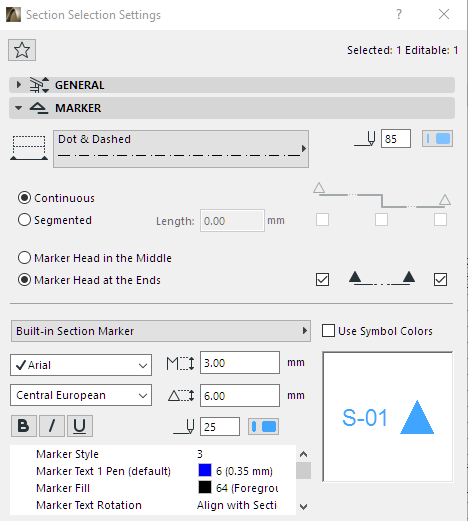The height and width of the screenshot is (521, 468).
Task: Check the left segment marker checkbox
Action: [322, 220]
